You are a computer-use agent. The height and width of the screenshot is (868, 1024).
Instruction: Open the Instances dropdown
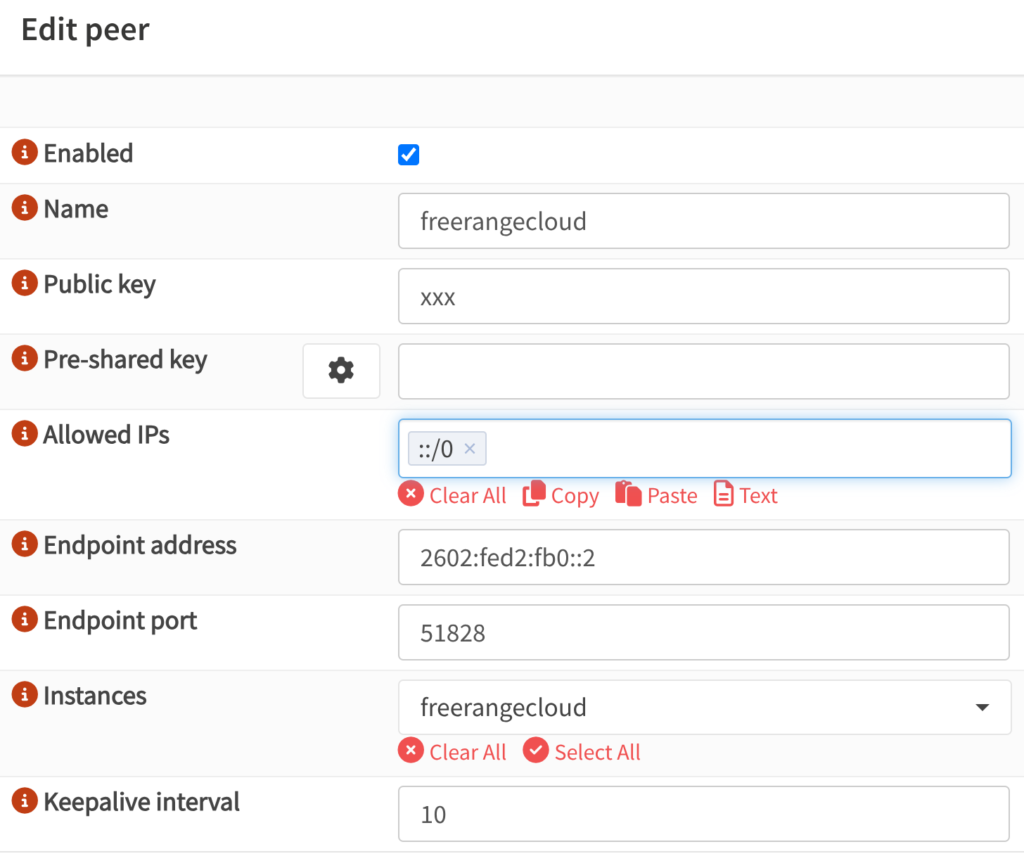704,708
